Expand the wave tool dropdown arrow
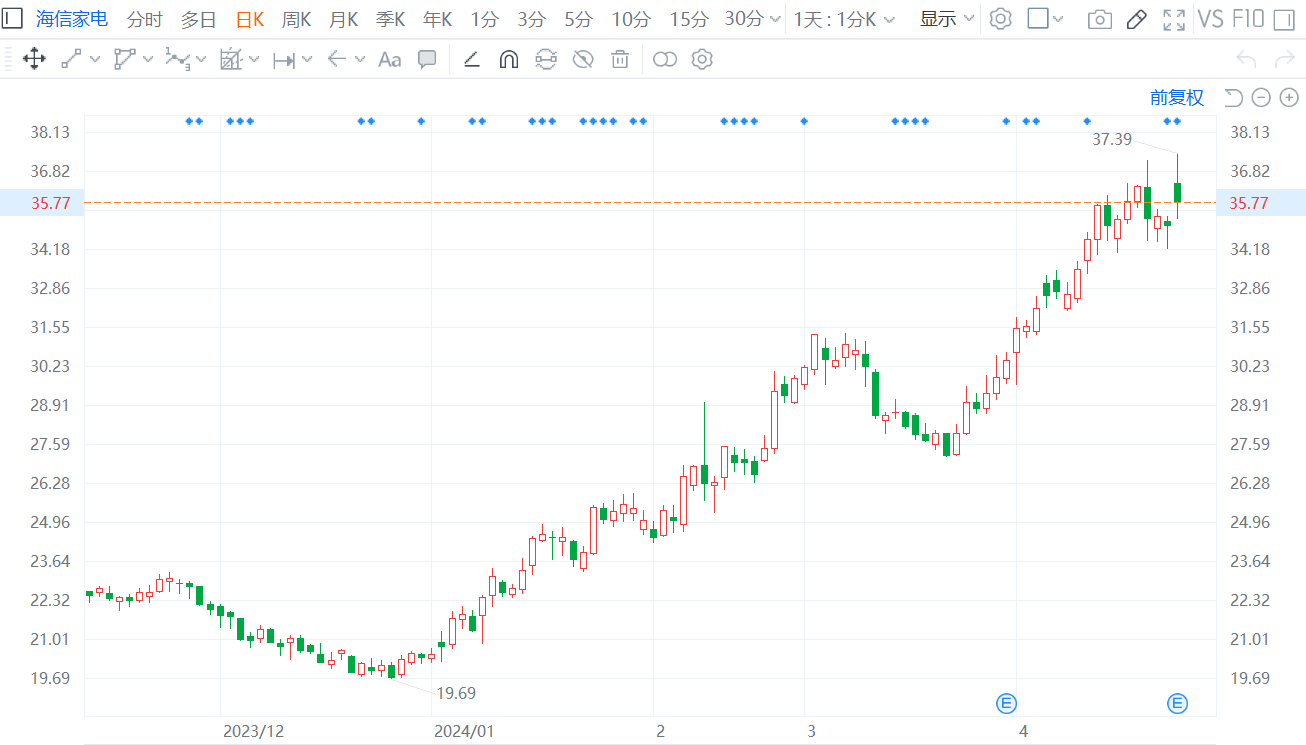Image resolution: width=1306 pixels, height=745 pixels. (201, 60)
